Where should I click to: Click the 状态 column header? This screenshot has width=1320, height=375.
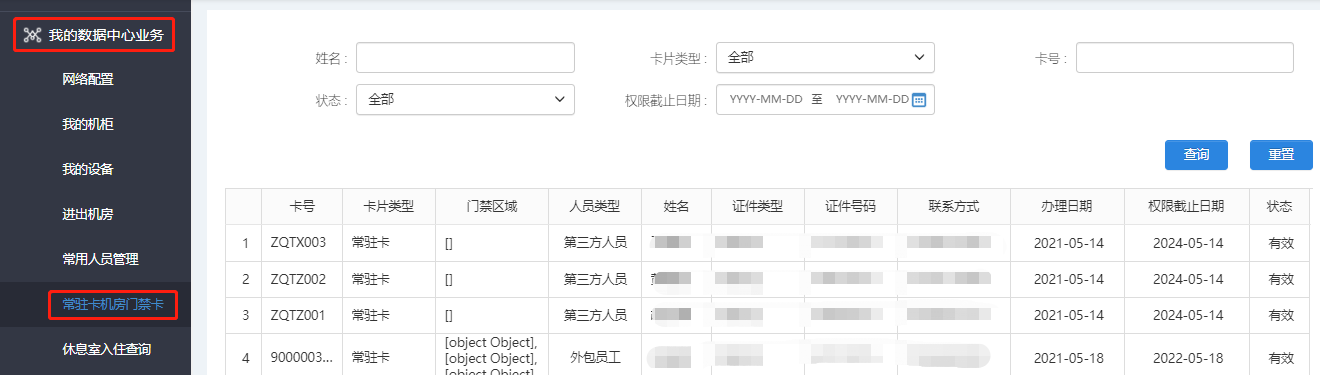point(1279,206)
